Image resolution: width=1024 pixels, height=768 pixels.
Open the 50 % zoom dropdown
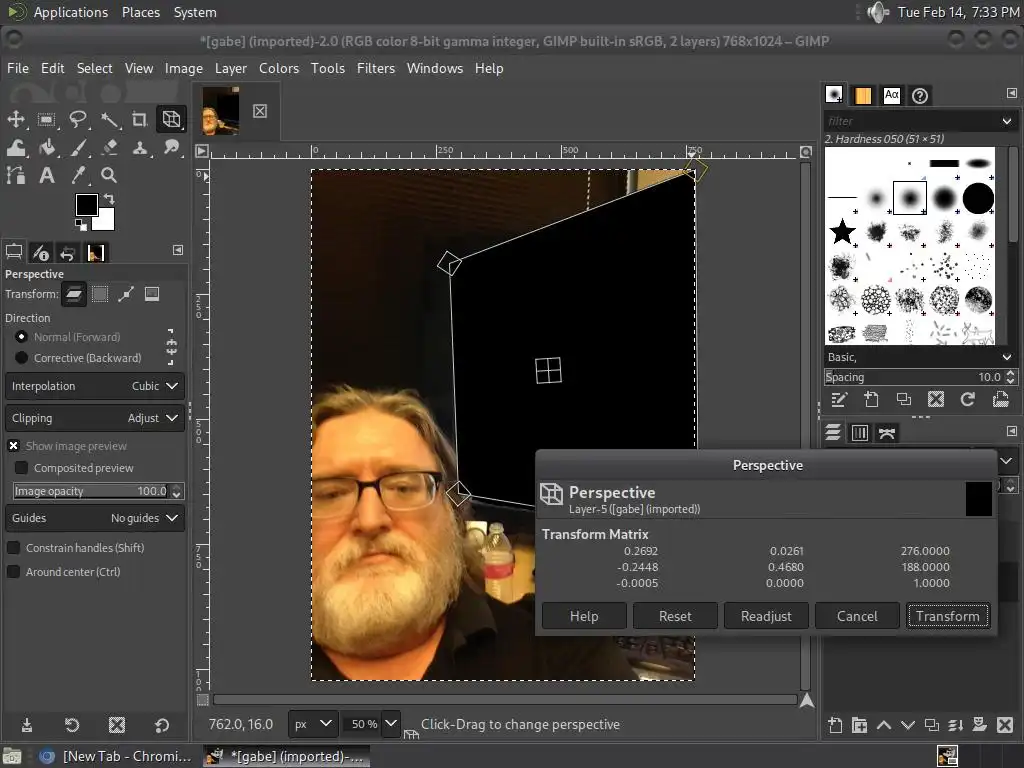(x=391, y=724)
